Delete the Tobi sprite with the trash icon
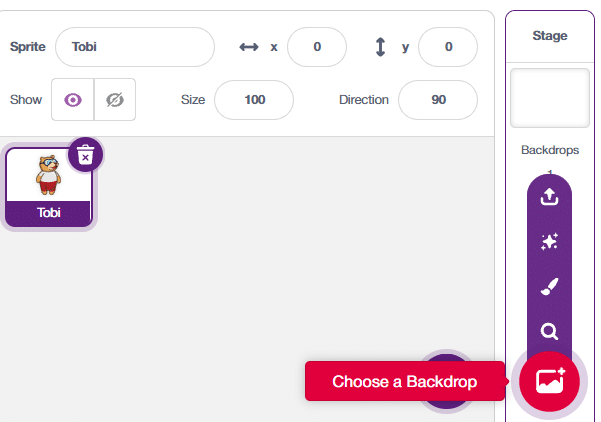Viewport: 601px width, 422px height. (86, 154)
